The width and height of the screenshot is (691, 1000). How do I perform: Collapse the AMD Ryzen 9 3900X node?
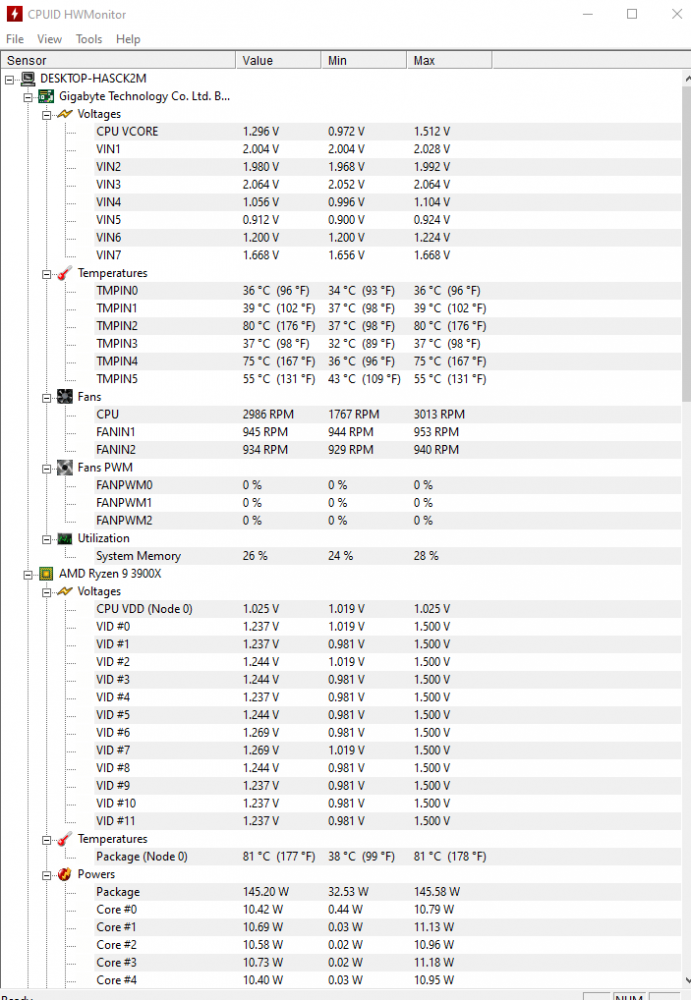[28, 574]
